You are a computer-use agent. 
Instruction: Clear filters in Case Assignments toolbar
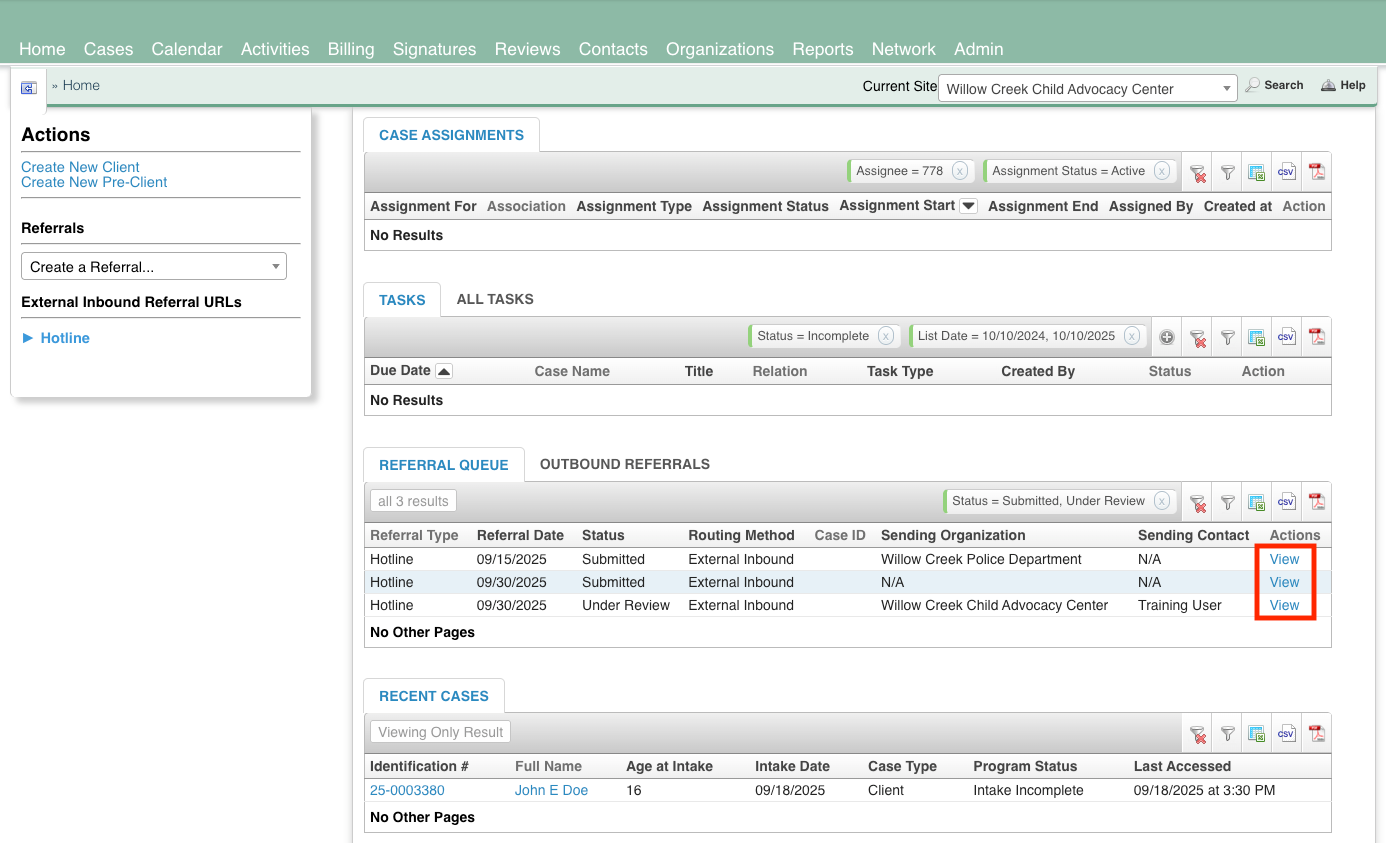[1197, 172]
